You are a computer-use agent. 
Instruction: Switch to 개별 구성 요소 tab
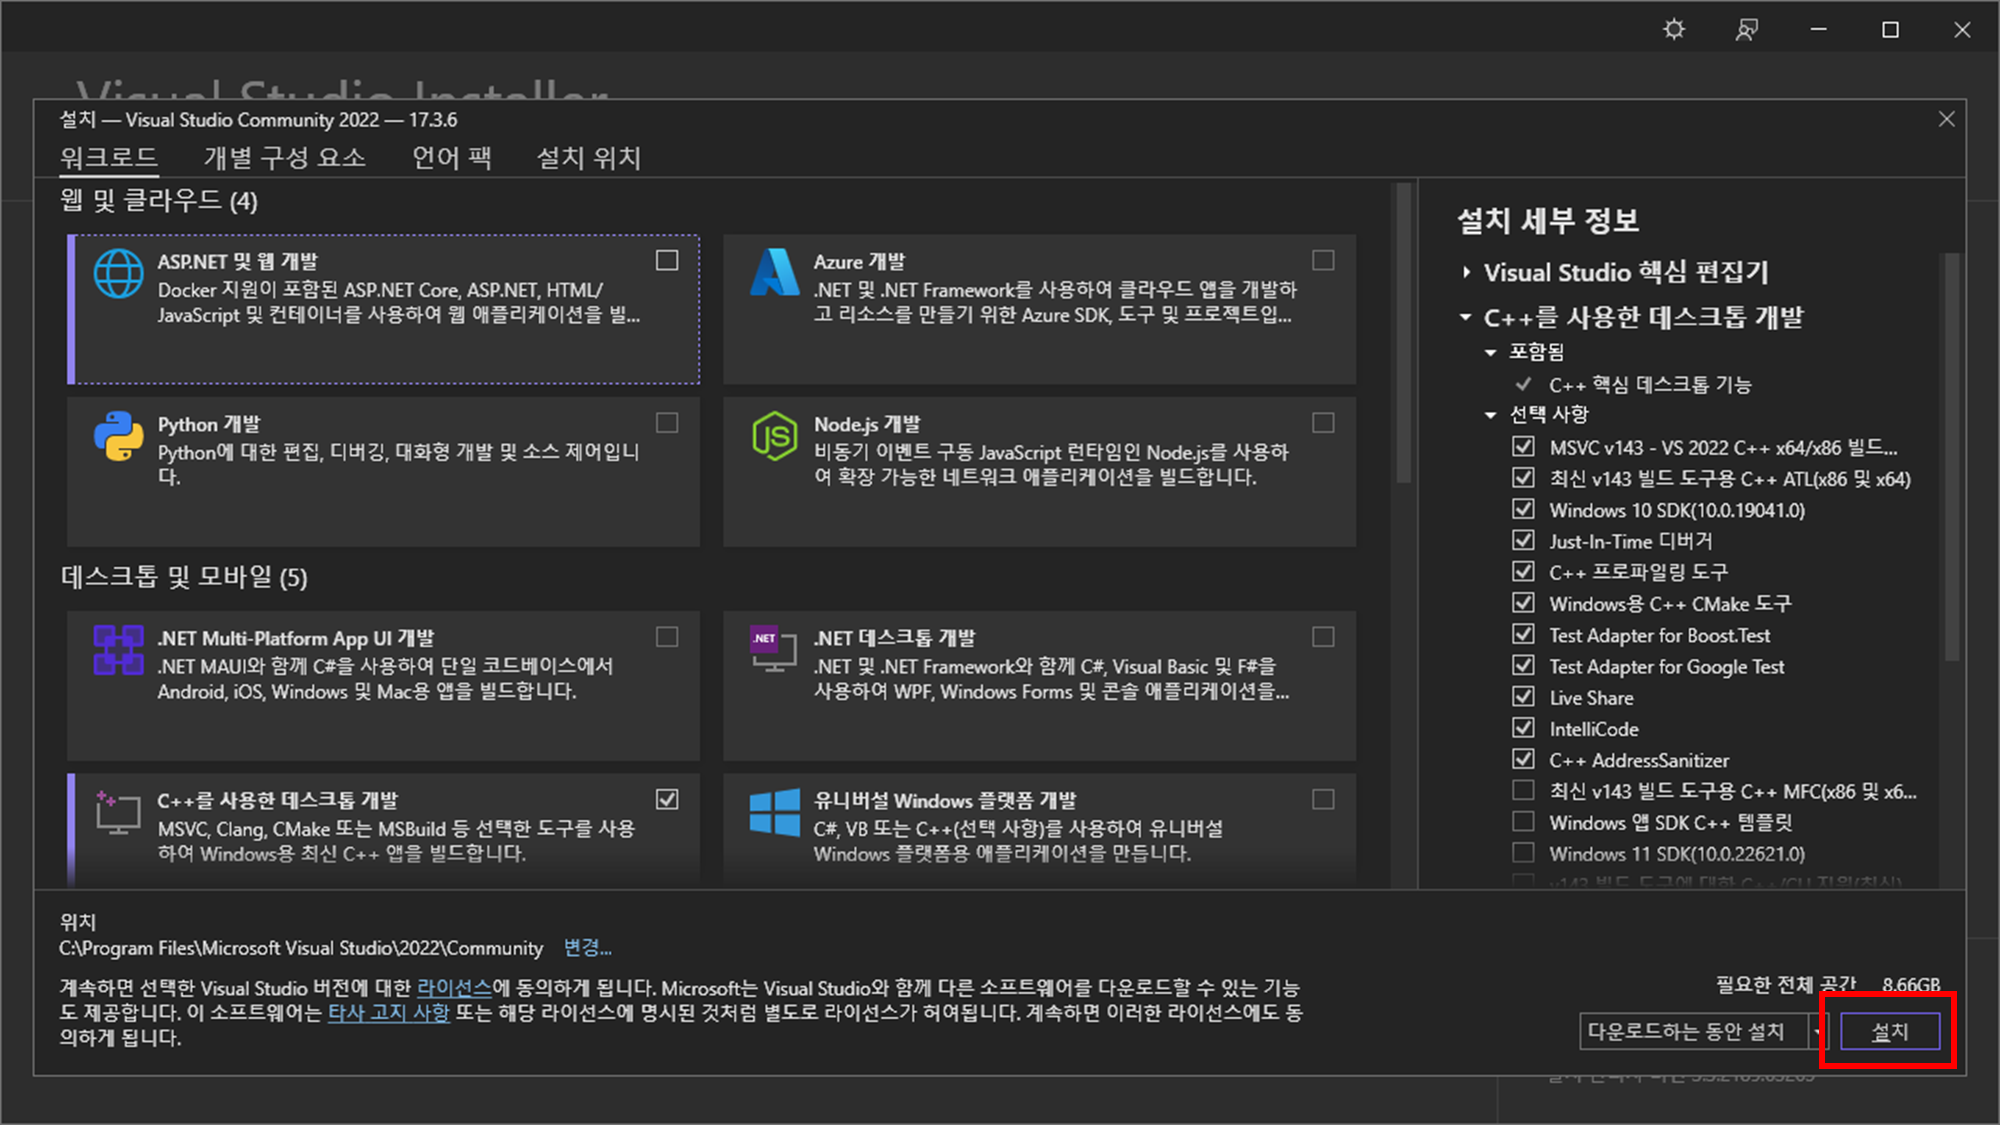tap(285, 158)
